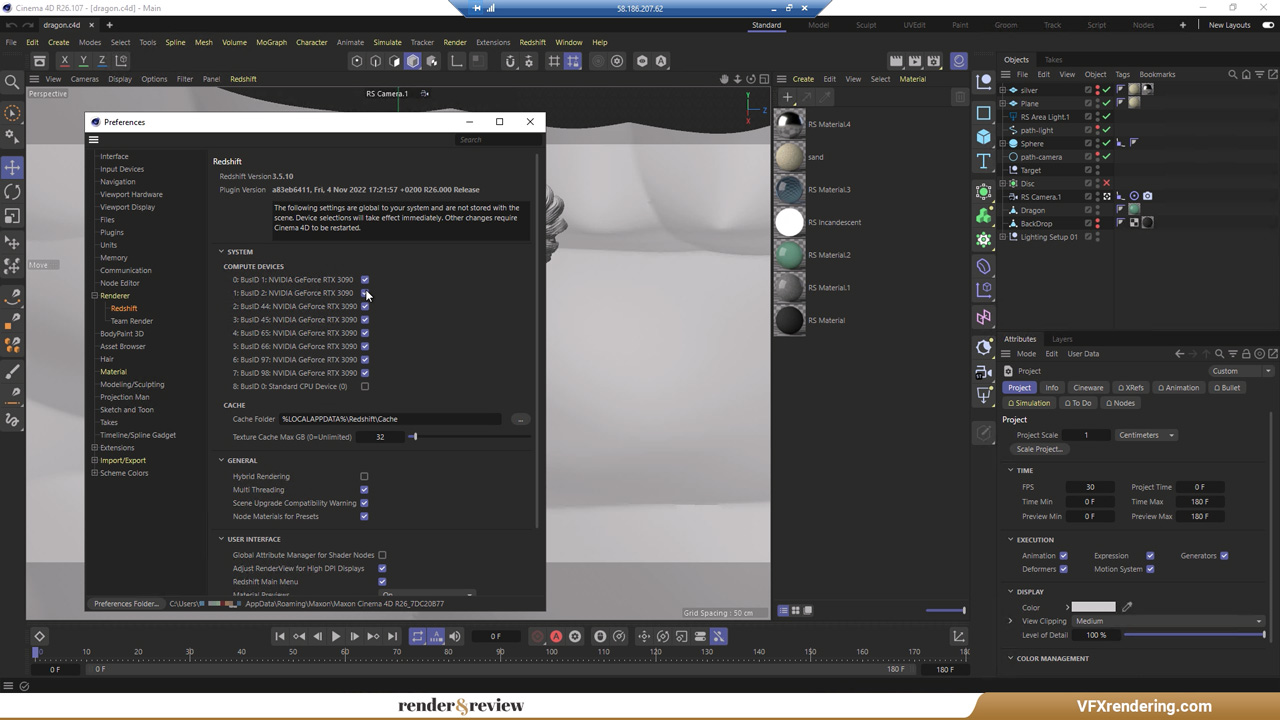Uncheck GPU 0 BusID 1 RTX 3090

point(365,280)
